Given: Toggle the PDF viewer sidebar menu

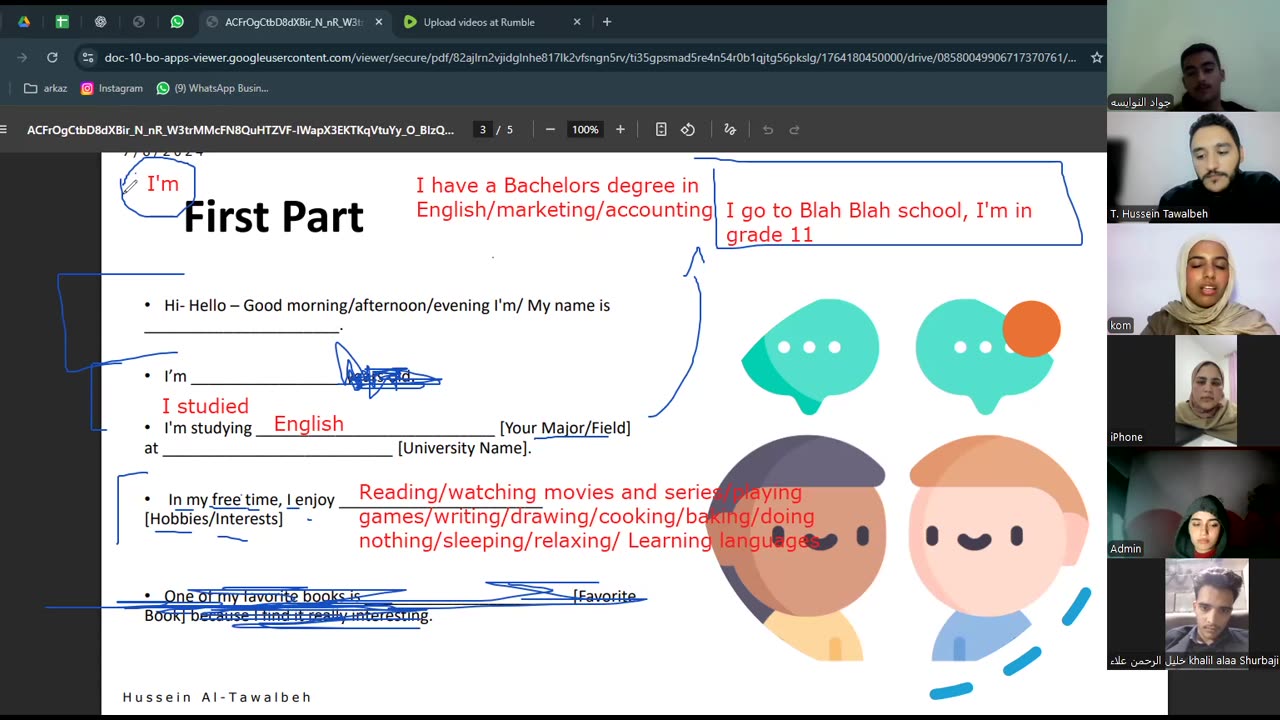Looking at the screenshot, I should coord(4,129).
